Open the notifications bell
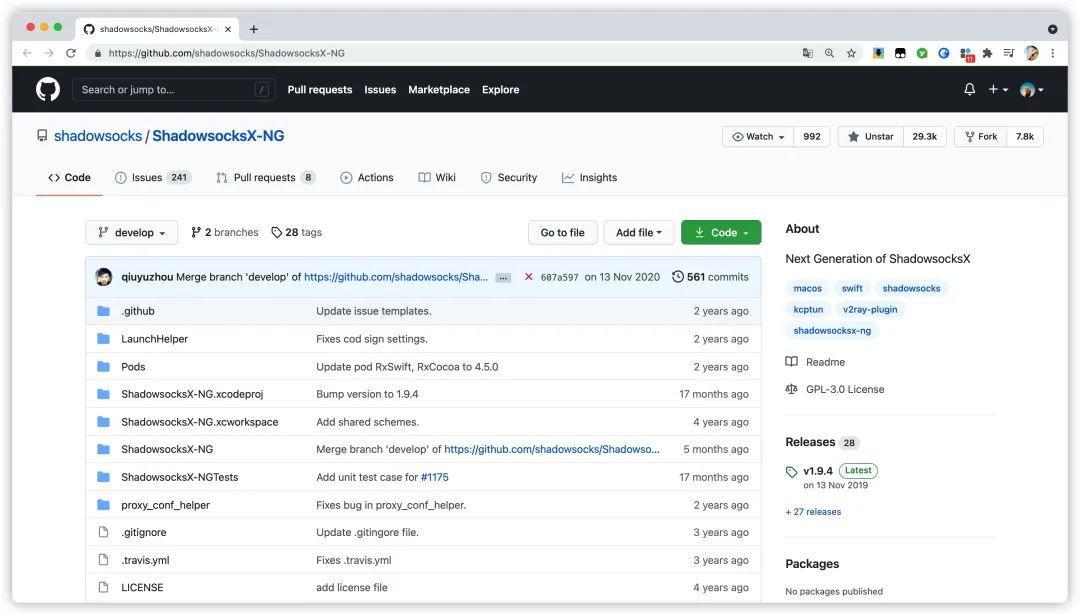 click(x=969, y=90)
